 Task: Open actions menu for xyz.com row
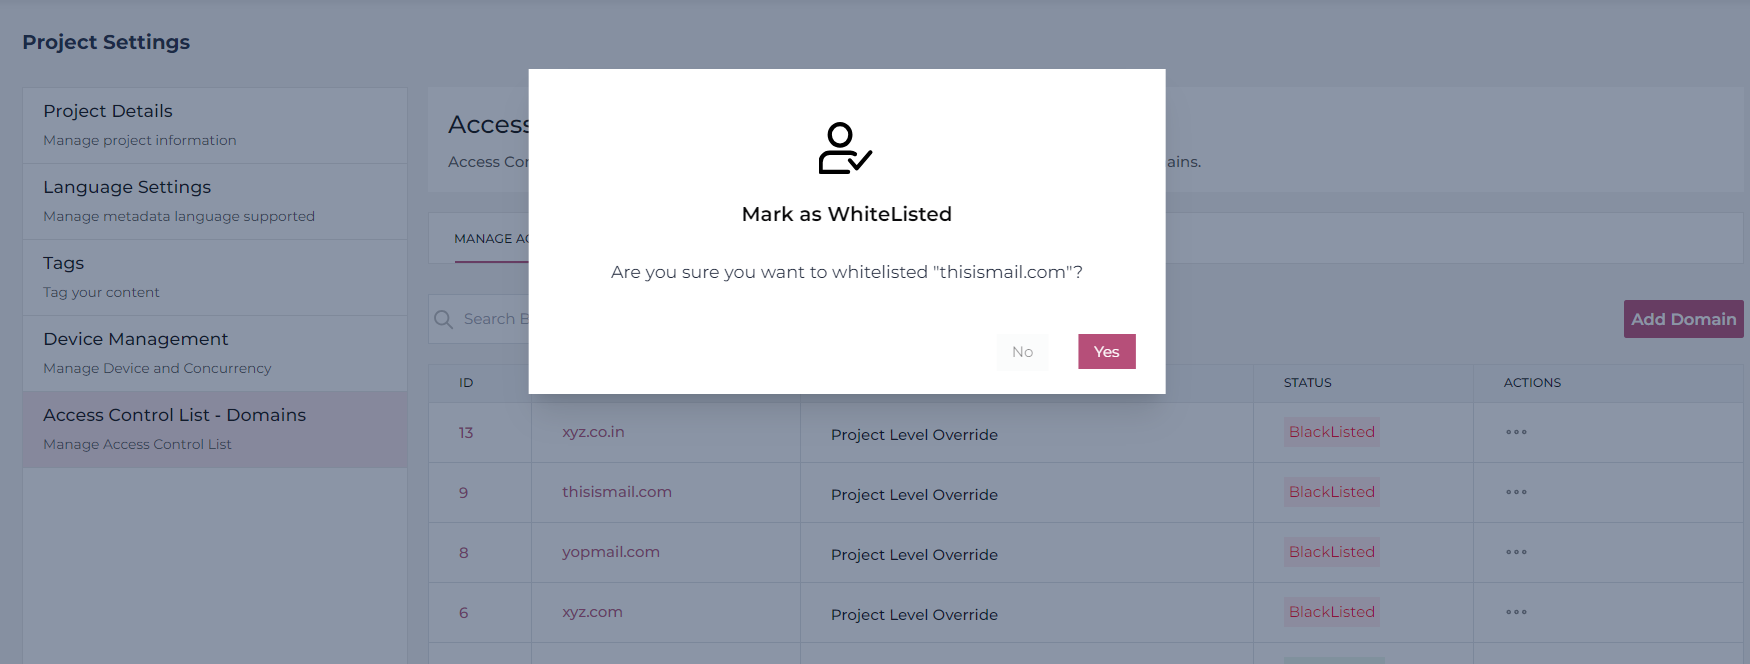(1516, 612)
